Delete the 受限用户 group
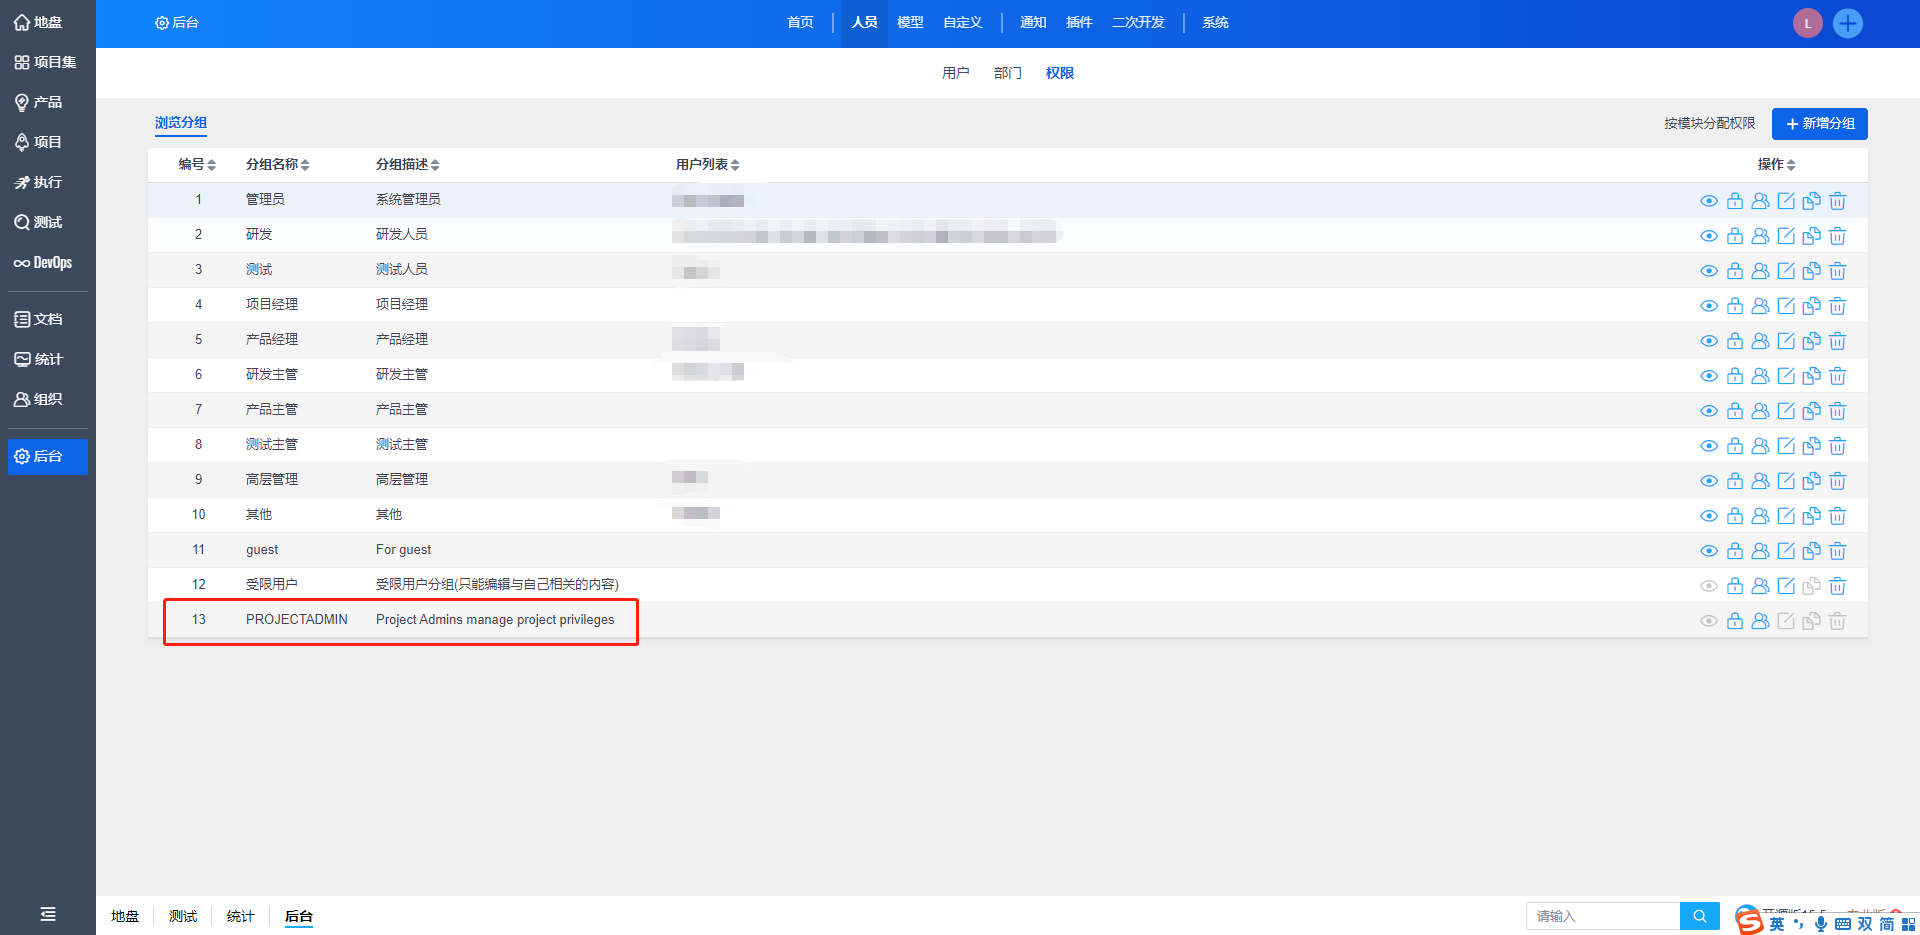Viewport: 1920px width, 935px height. click(1837, 586)
